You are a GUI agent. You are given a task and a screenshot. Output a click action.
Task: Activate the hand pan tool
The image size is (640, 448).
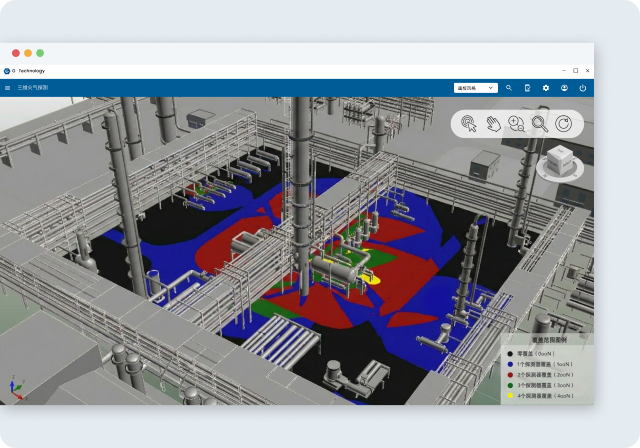(x=493, y=124)
